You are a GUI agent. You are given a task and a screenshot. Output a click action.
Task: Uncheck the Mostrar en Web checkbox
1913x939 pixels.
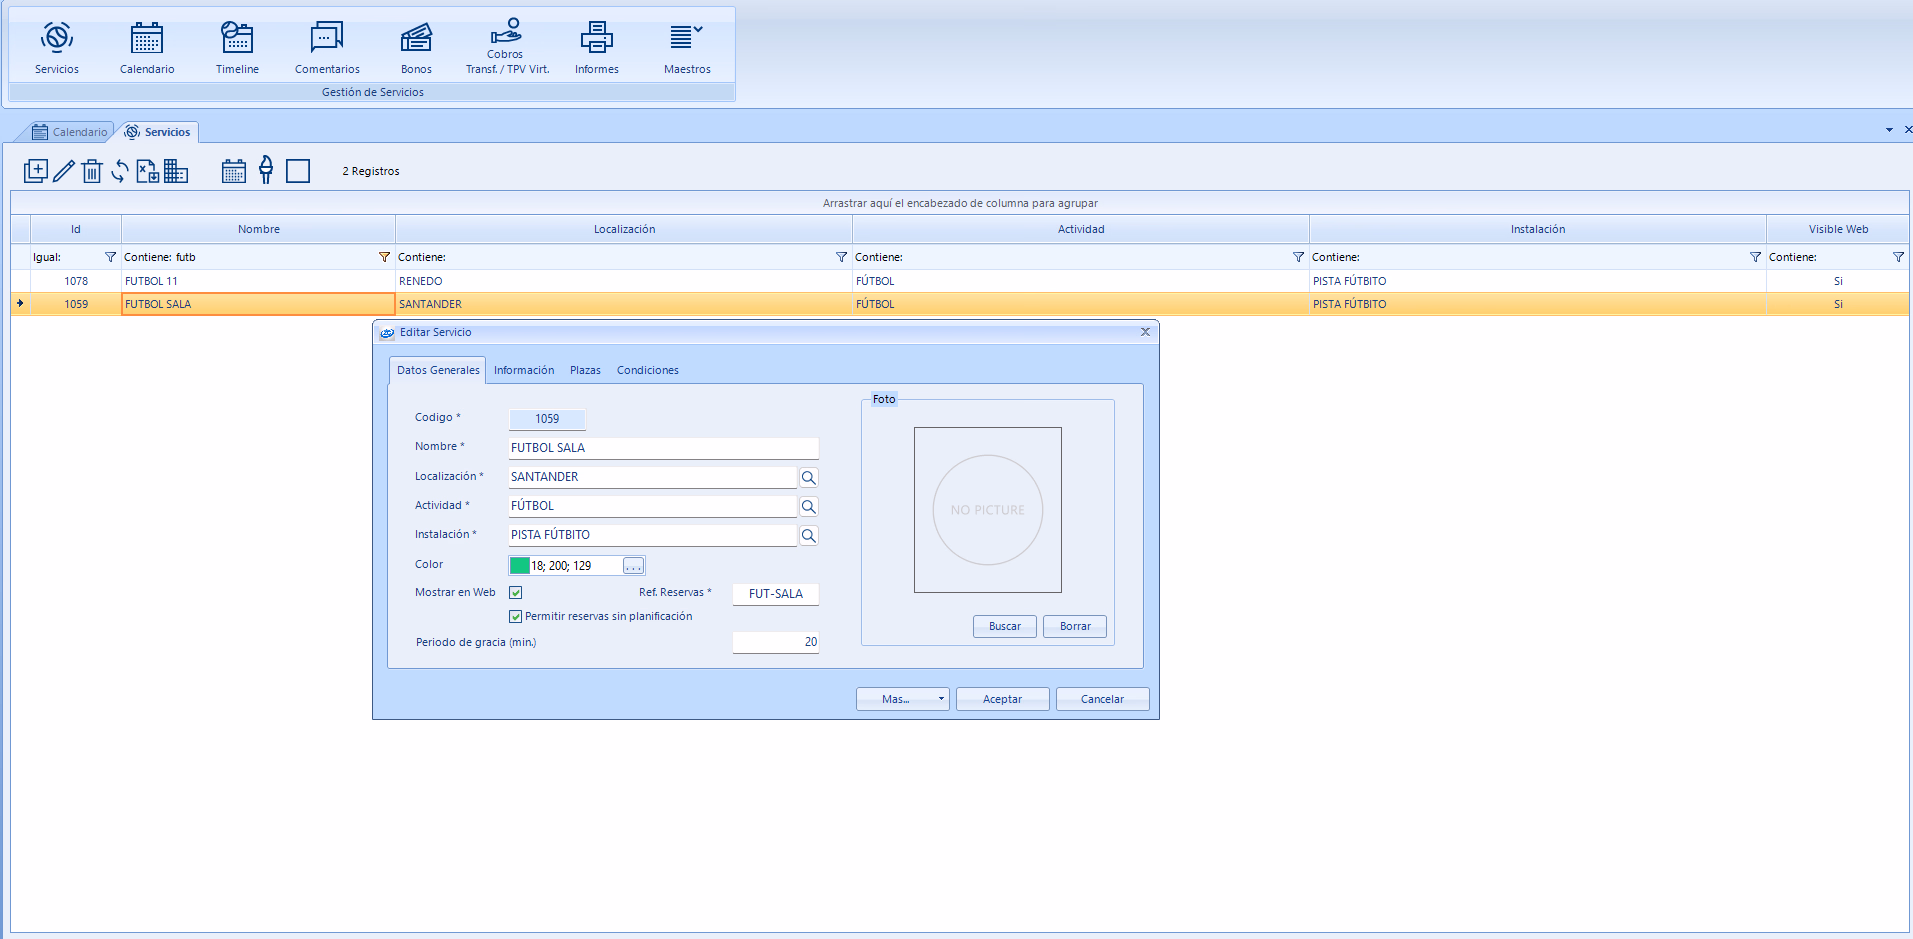pos(516,593)
